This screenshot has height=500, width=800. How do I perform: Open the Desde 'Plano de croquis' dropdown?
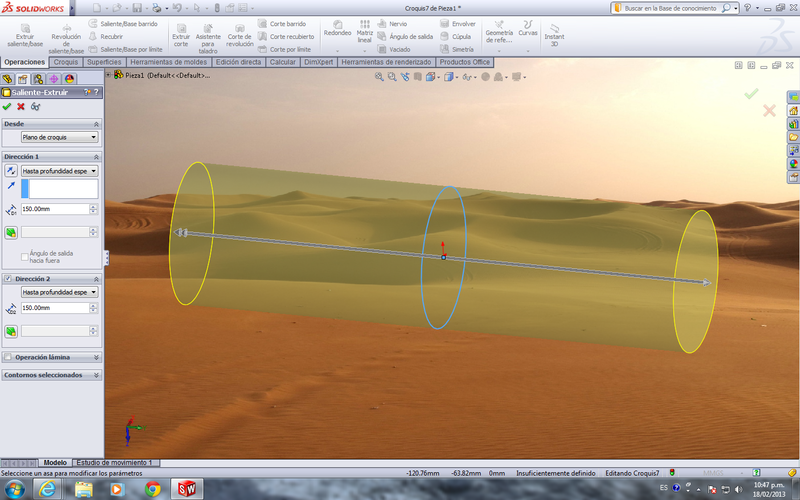pos(59,137)
